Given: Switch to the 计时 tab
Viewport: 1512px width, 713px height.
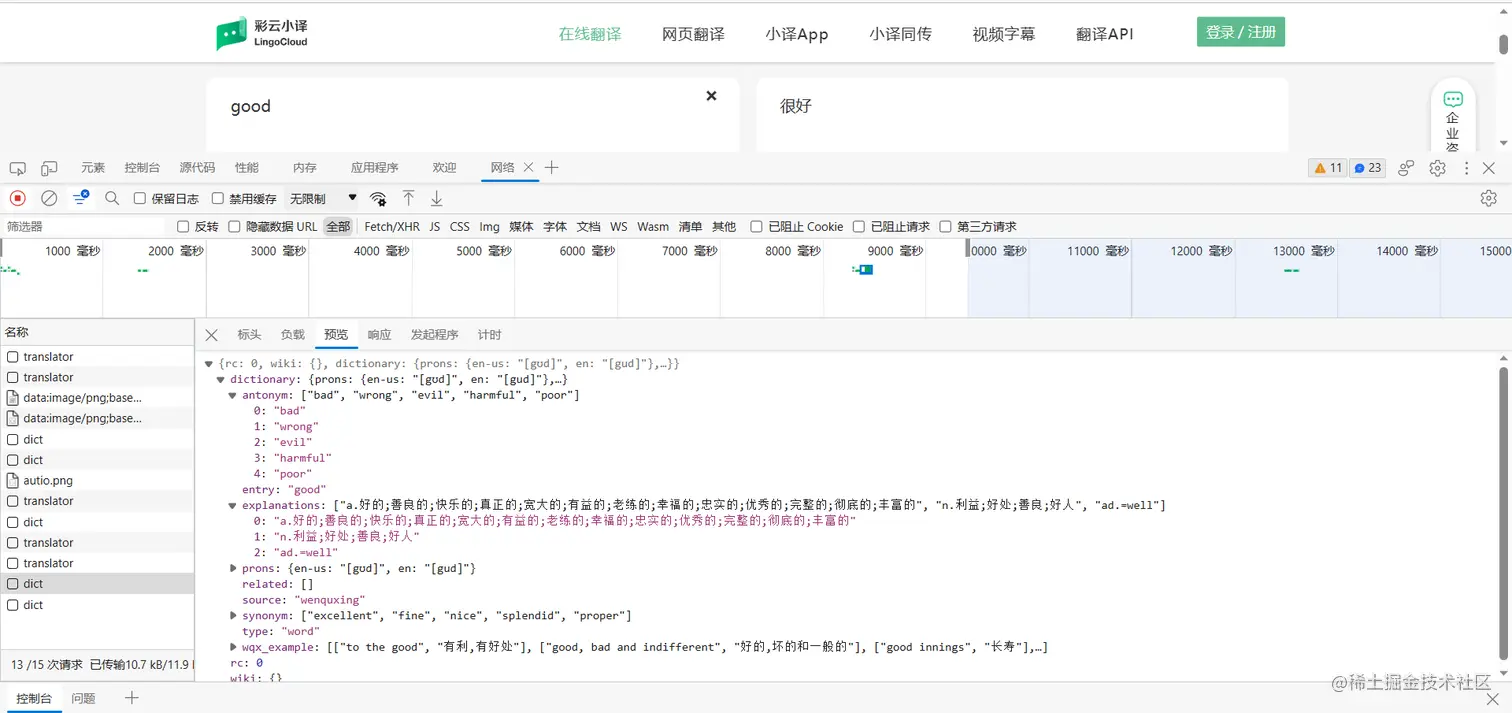Looking at the screenshot, I should click(x=489, y=335).
